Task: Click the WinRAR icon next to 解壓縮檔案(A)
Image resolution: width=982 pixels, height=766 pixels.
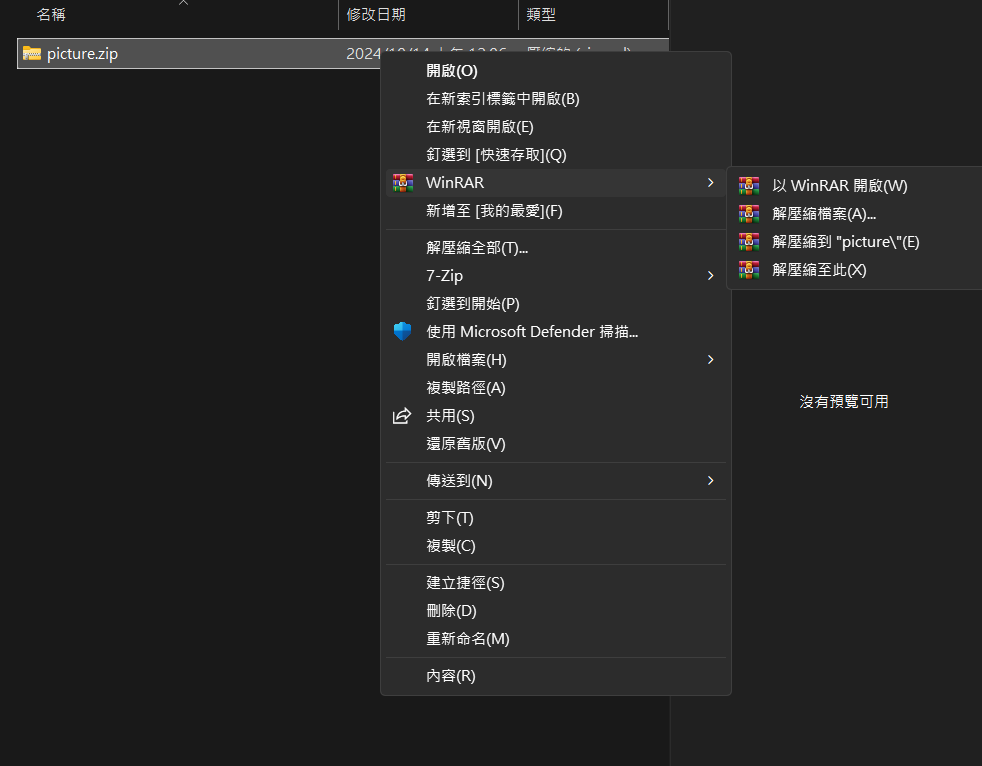Action: coord(748,213)
